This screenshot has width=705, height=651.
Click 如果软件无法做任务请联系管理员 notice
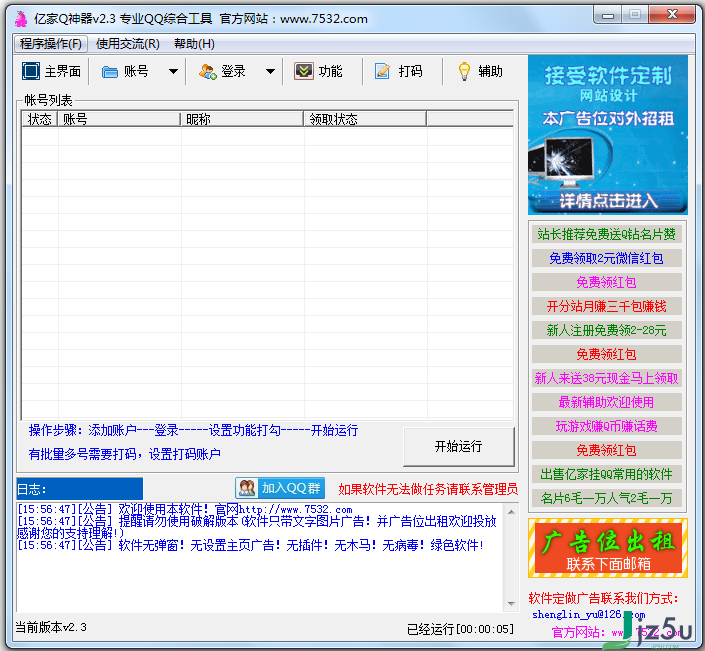click(428, 489)
